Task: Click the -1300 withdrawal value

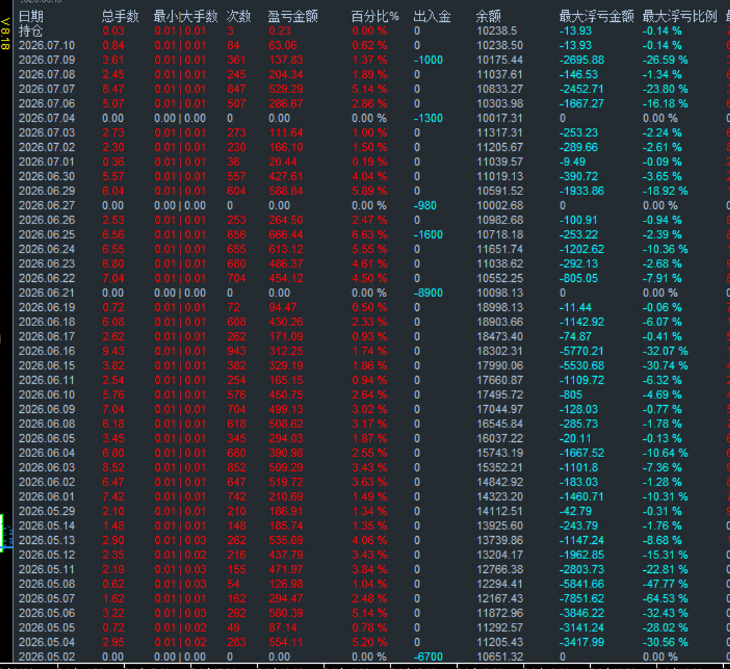Action: 428,118
